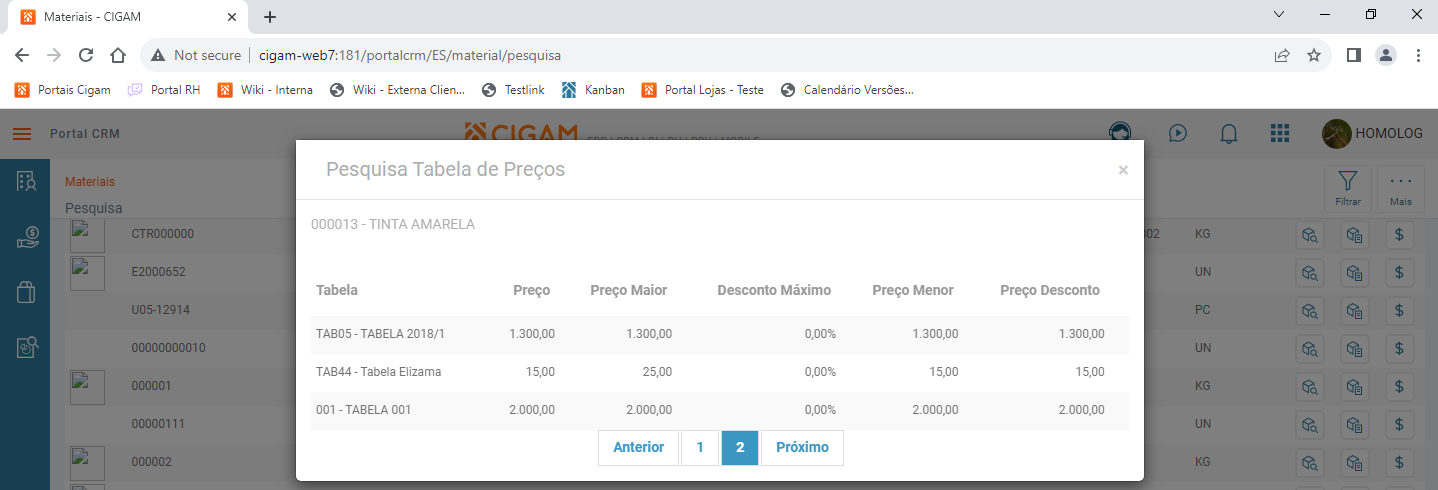The image size is (1438, 490).
Task: Click the browser address bar
Action: click(700, 55)
